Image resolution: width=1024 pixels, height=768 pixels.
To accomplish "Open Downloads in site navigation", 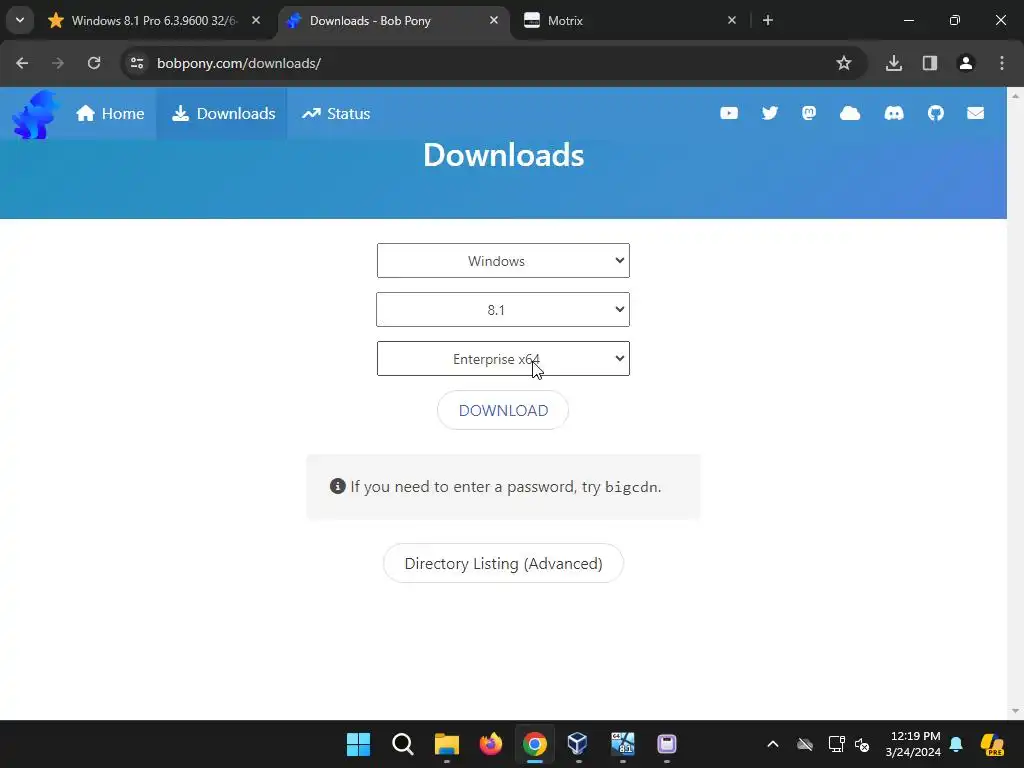I will (x=223, y=114).
